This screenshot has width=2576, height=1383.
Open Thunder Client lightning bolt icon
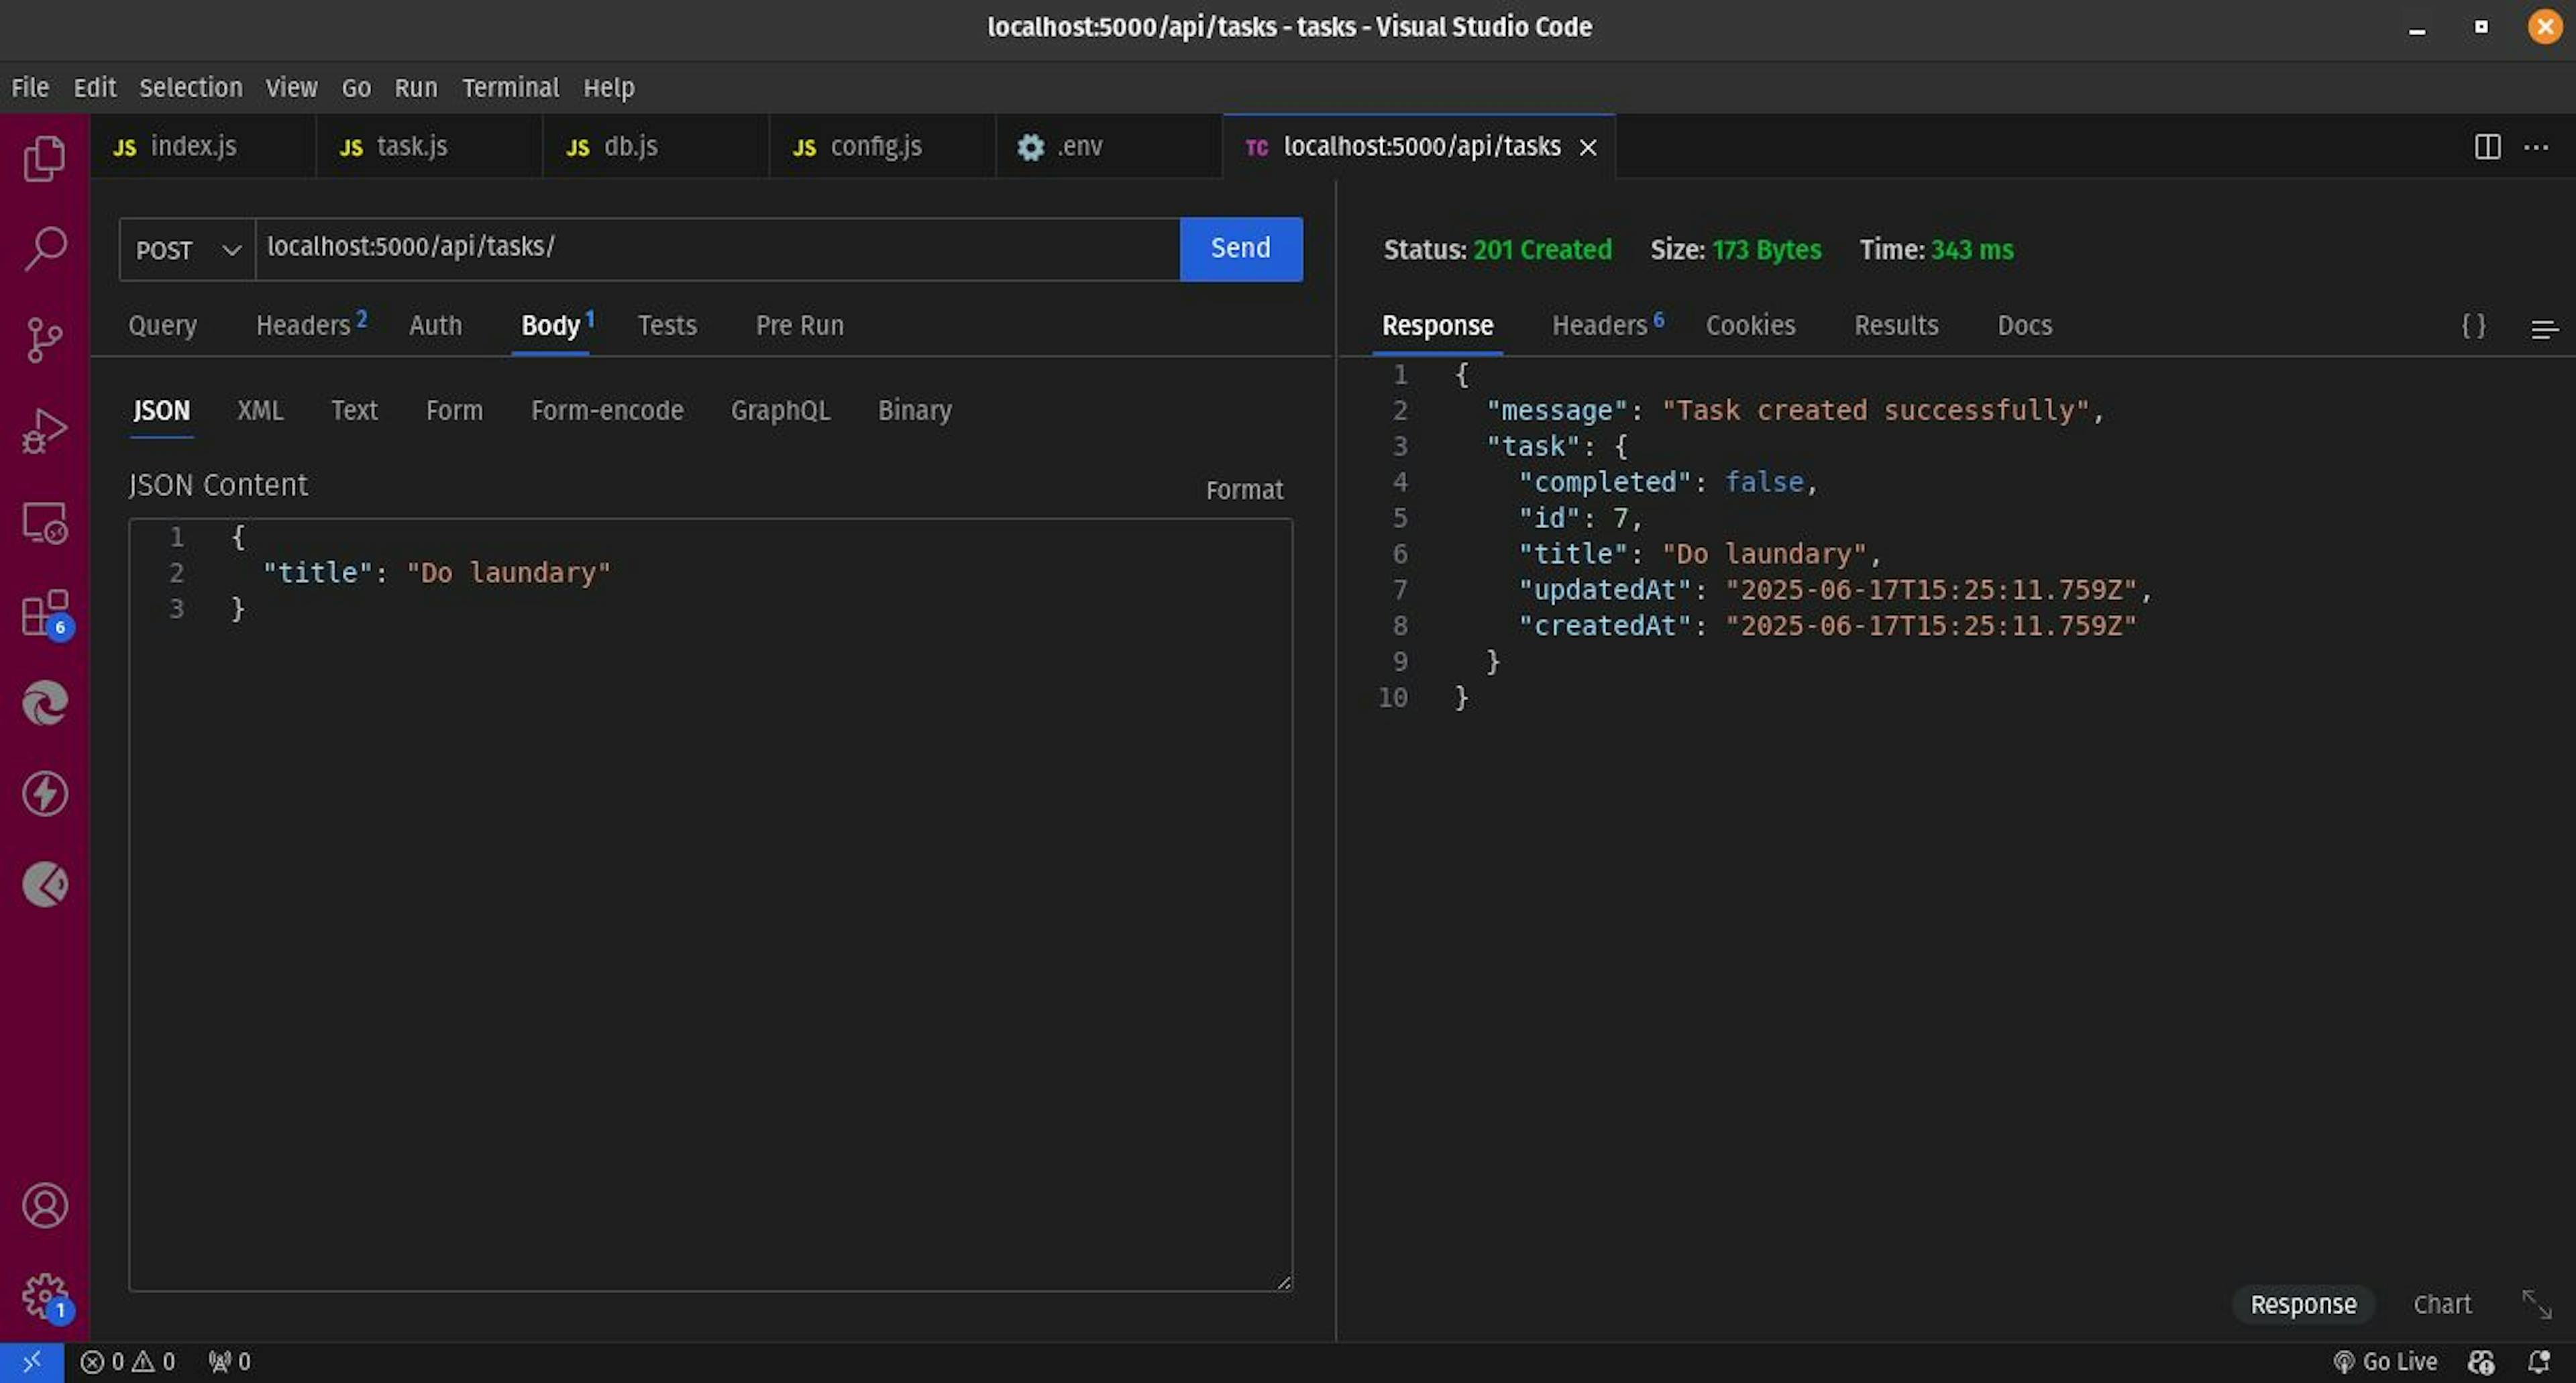tap(44, 794)
